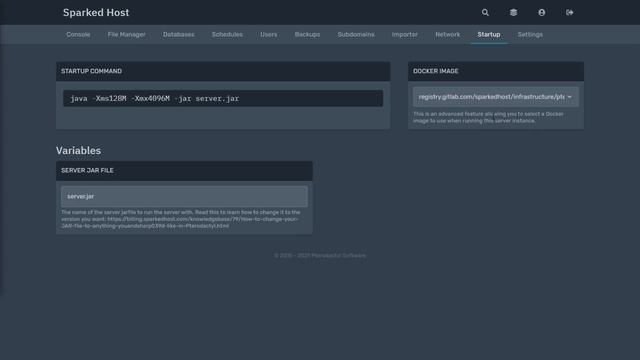Image resolution: width=640 pixels, height=360 pixels.
Task: Open the account profile icon
Action: tap(541, 13)
